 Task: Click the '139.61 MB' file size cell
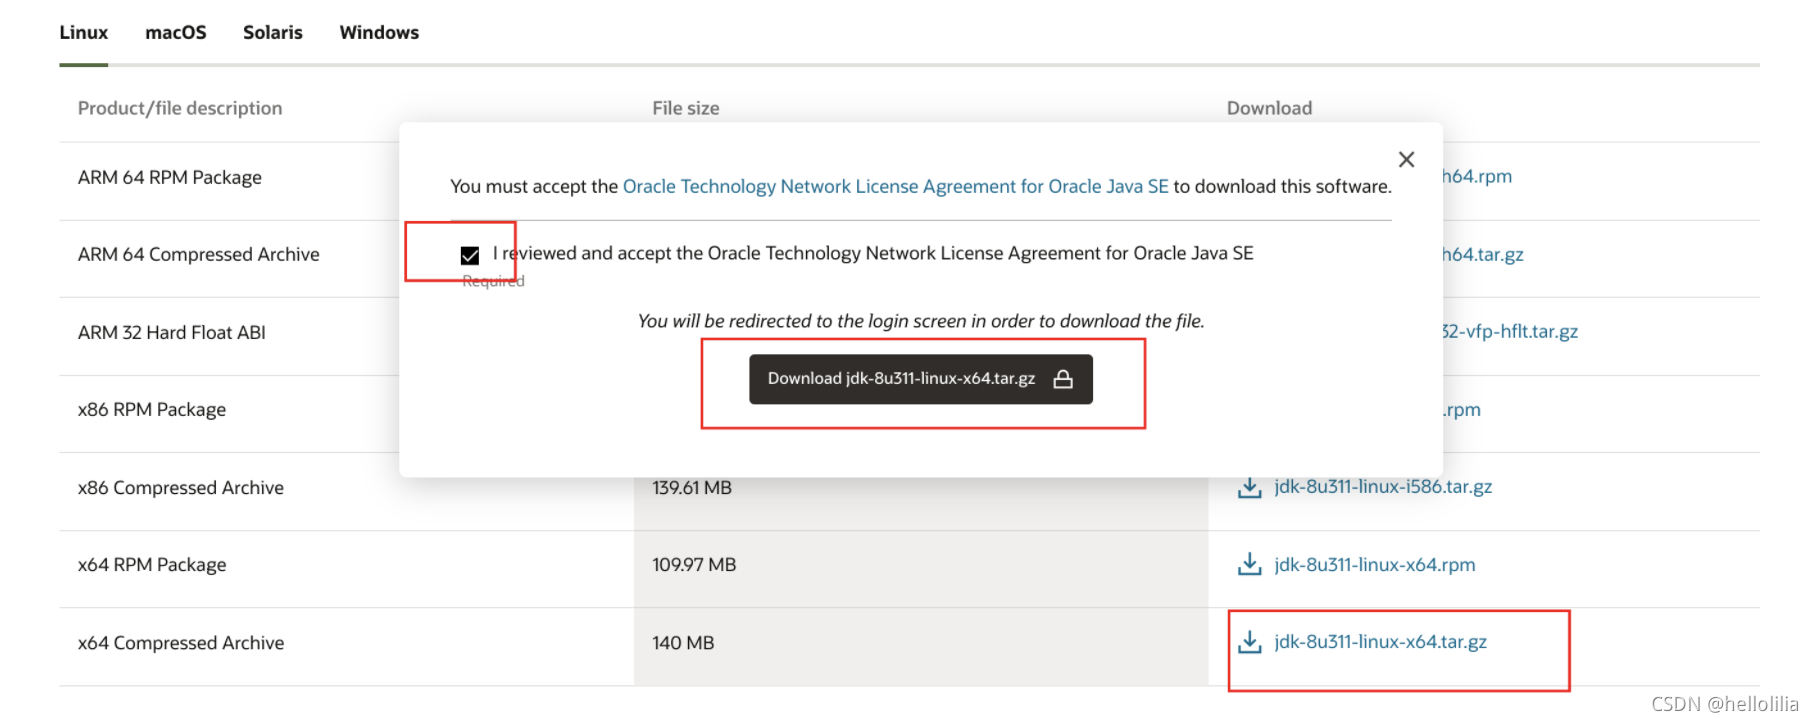(692, 487)
